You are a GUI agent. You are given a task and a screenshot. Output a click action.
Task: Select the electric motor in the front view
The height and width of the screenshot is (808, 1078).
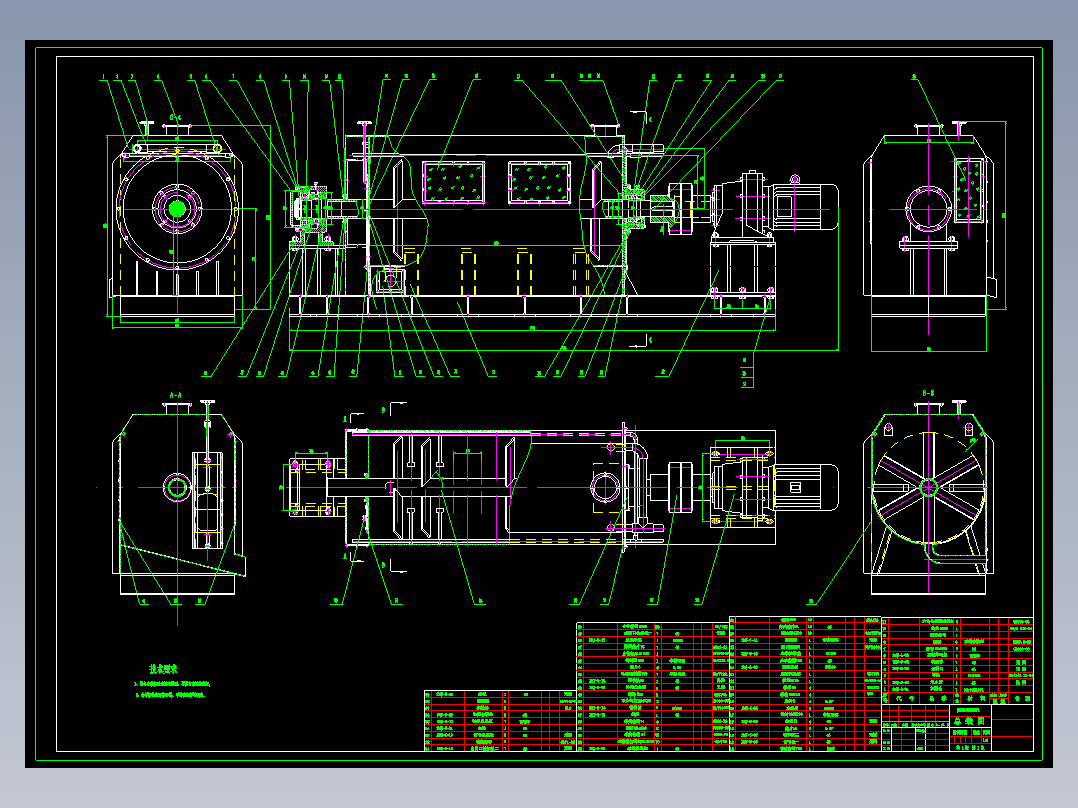click(x=802, y=206)
